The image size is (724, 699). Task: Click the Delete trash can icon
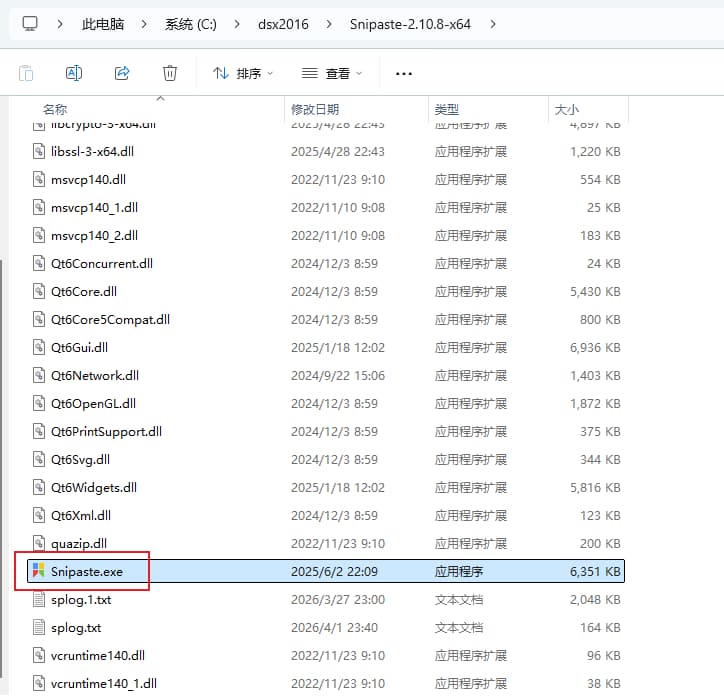pos(170,73)
